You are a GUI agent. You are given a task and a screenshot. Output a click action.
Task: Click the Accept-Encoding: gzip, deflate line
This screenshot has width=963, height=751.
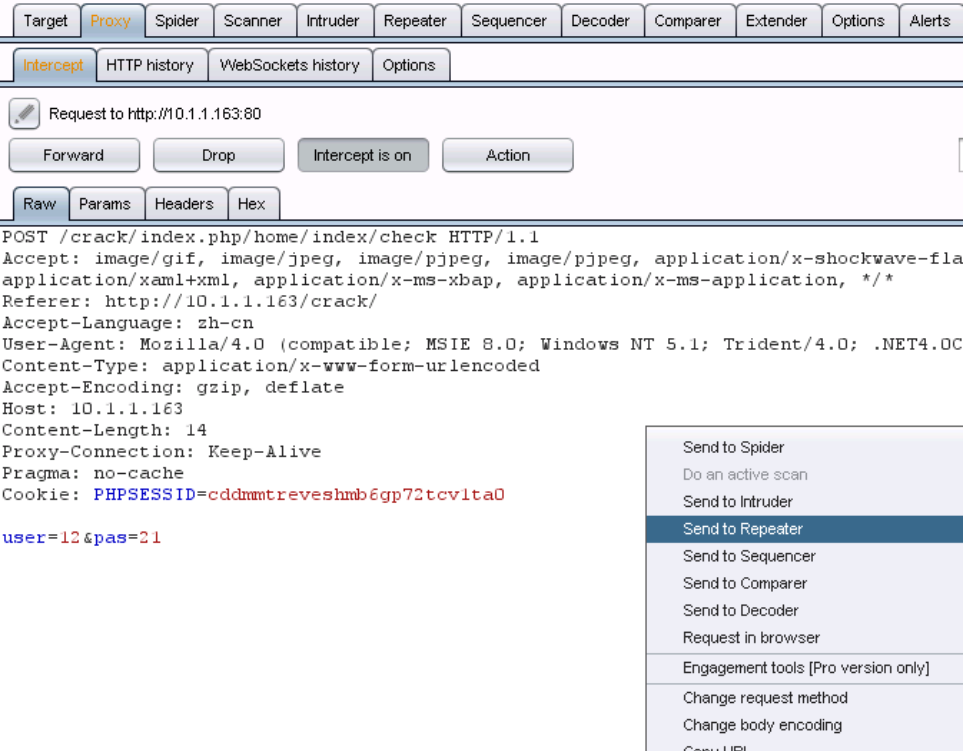coord(173,387)
